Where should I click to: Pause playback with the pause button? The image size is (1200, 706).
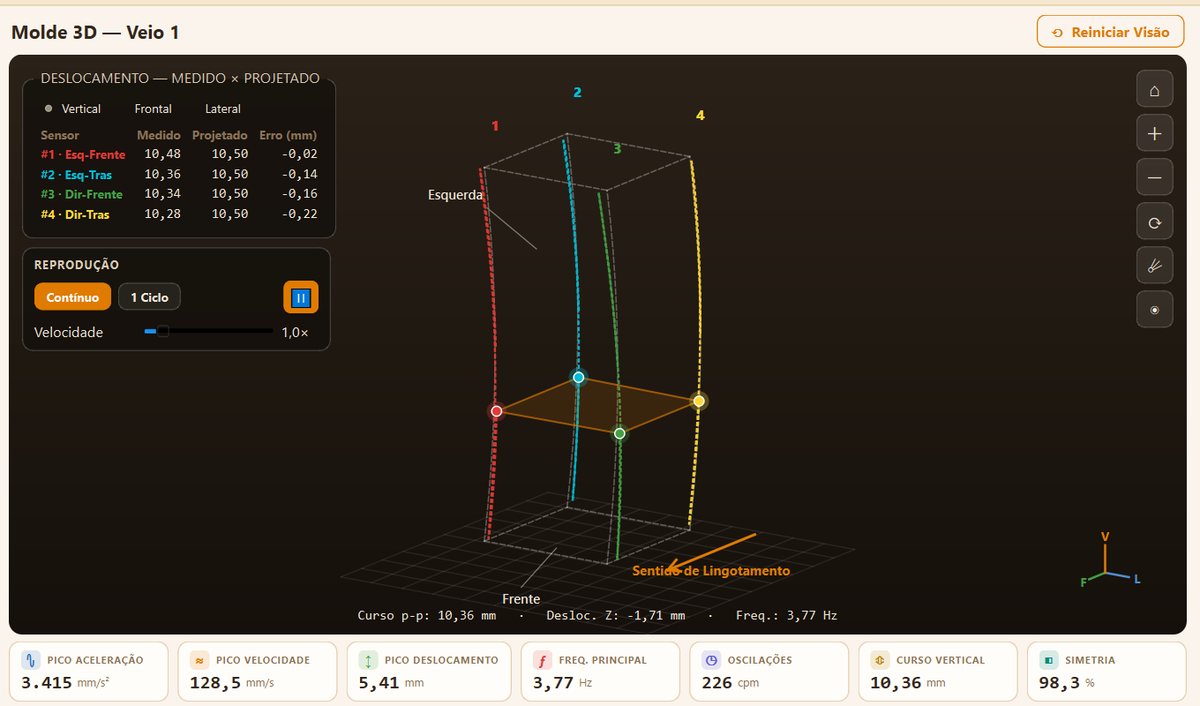[301, 297]
